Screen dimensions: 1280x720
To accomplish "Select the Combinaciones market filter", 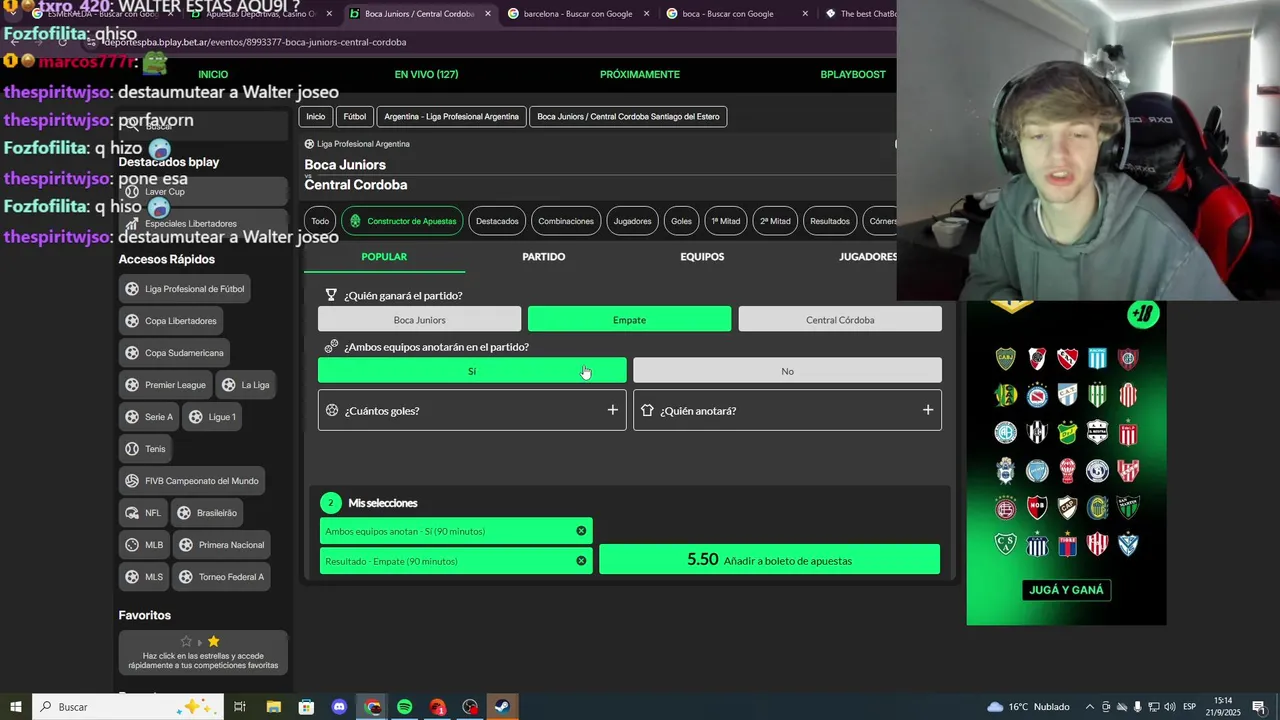I will pos(566,221).
